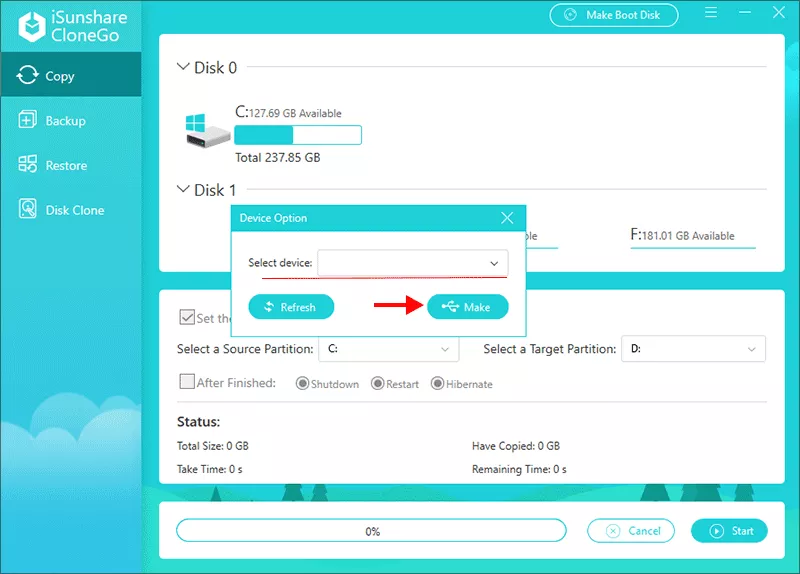The image size is (800, 574).
Task: Open the Restore section in sidebar
Action: 71,165
